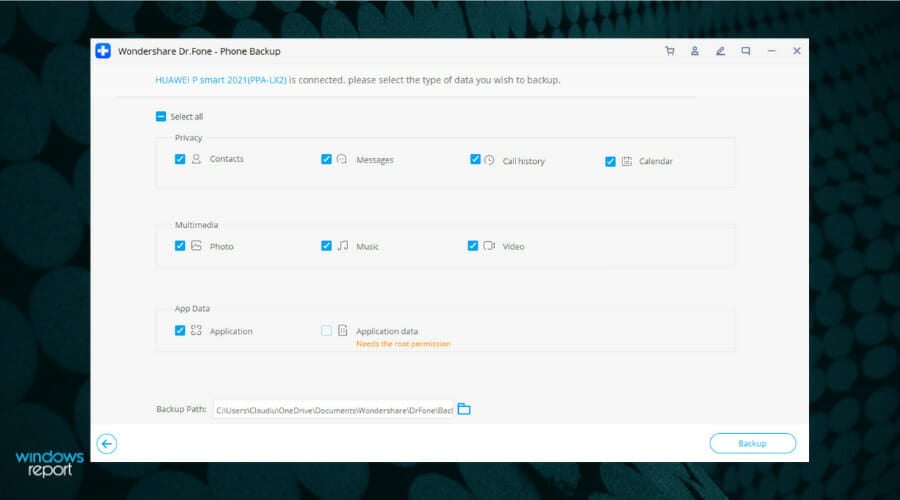Viewport: 900px width, 500px height.
Task: Click the Music label
Action: pyautogui.click(x=367, y=246)
